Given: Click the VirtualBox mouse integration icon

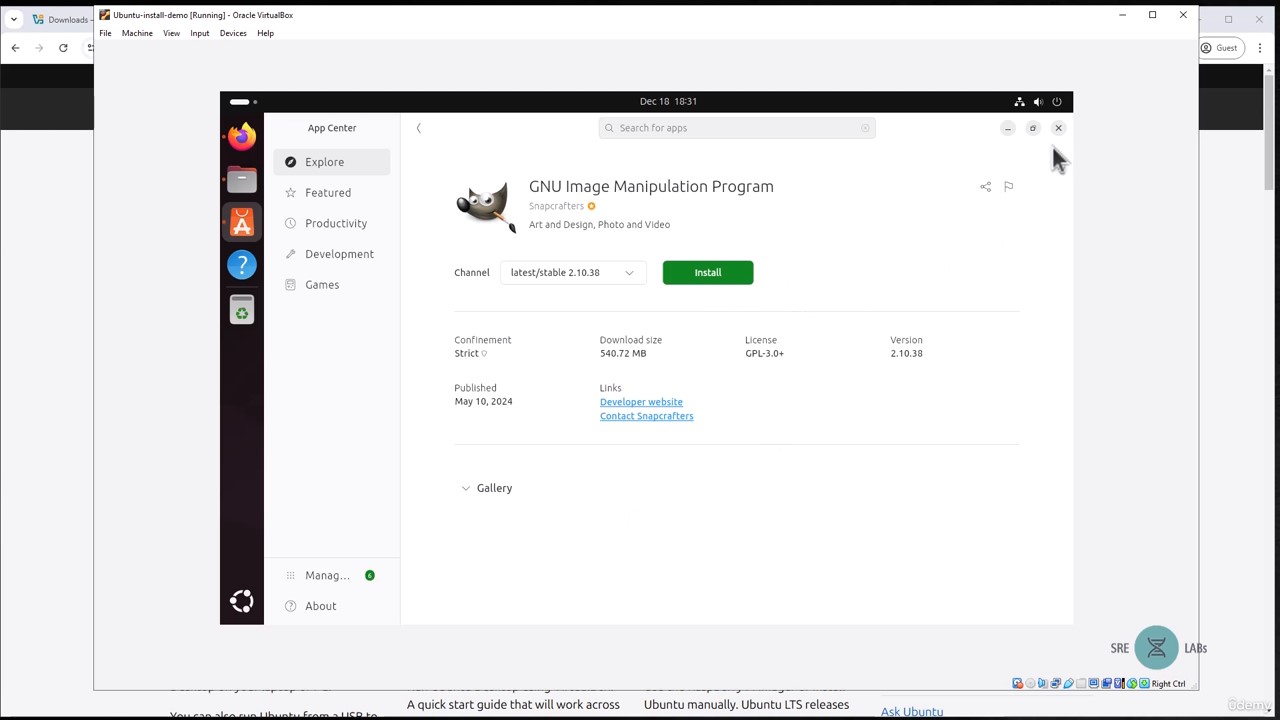Looking at the screenshot, I should coord(1132,683).
